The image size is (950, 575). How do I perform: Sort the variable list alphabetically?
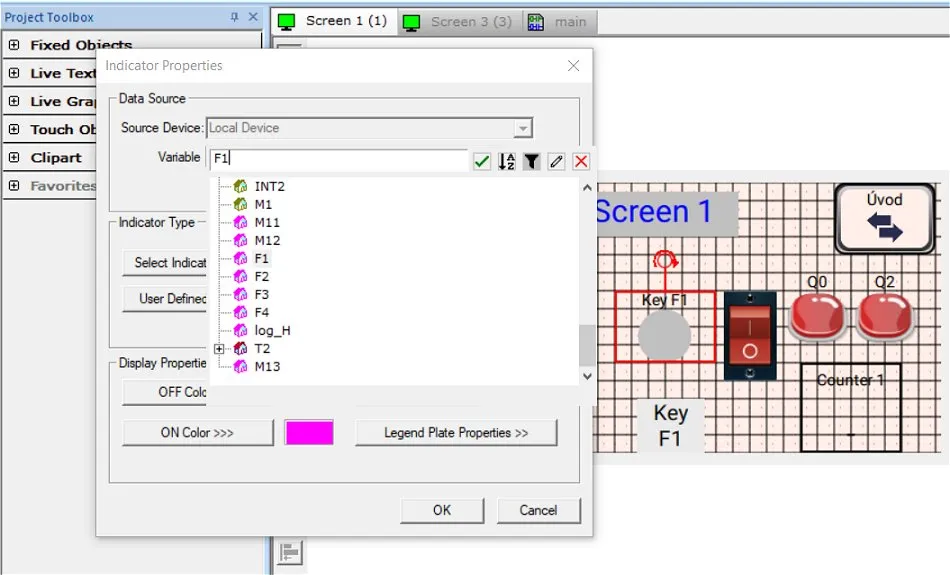coord(507,161)
